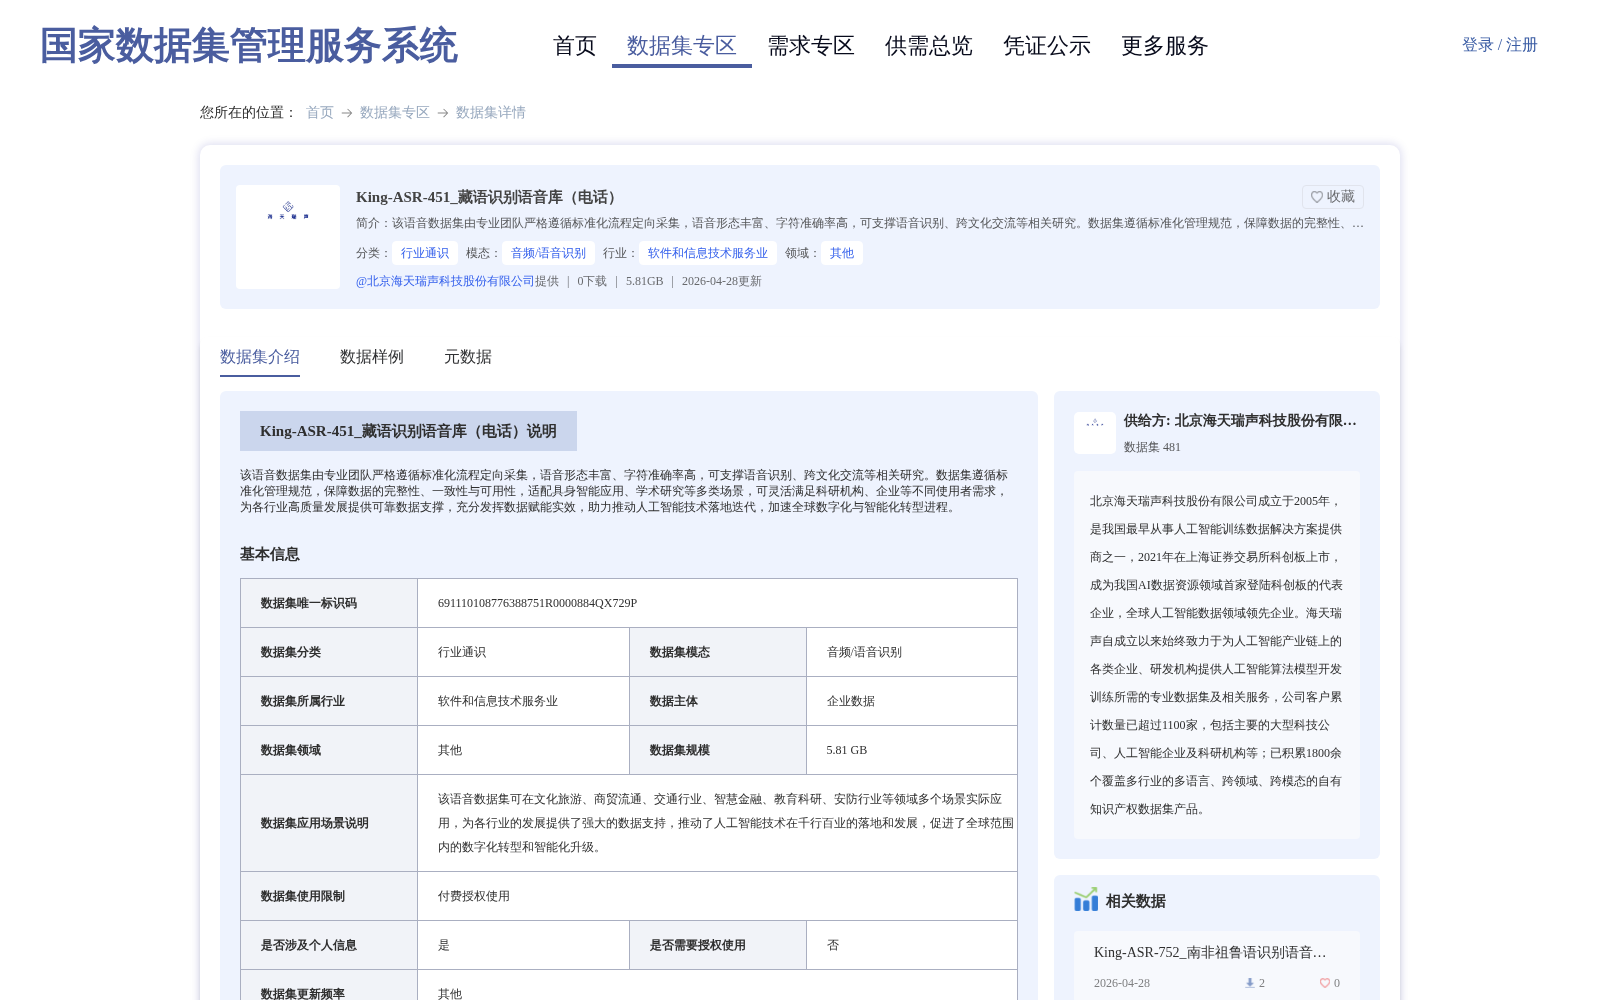
Task: Click 基本信息 section heading
Action: coord(270,554)
